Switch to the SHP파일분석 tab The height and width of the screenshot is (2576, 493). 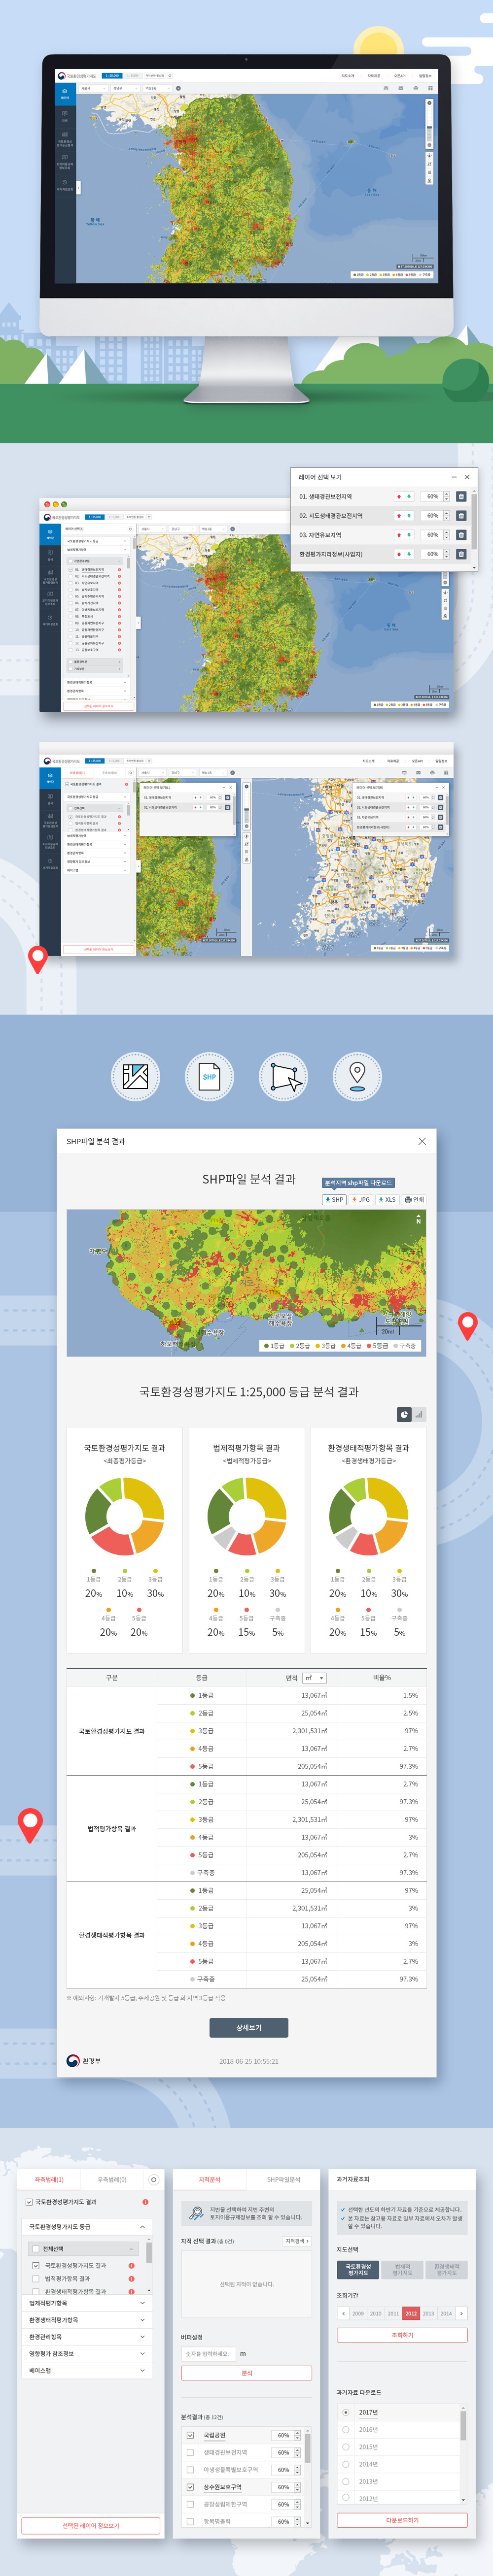pyautogui.click(x=283, y=2180)
